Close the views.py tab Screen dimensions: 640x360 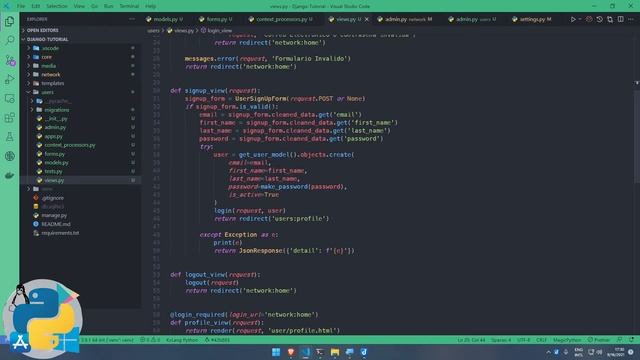point(367,19)
